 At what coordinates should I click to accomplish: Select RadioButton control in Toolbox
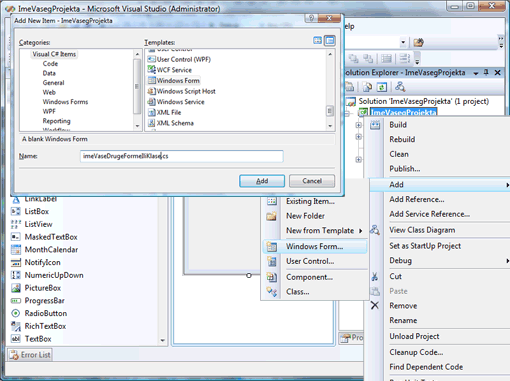[x=39, y=313]
